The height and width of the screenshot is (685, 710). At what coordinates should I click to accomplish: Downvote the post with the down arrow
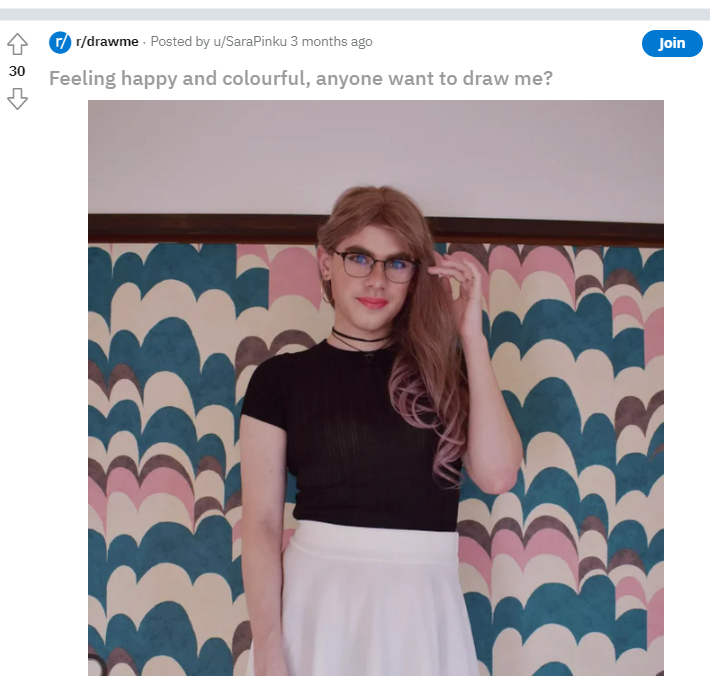pyautogui.click(x=17, y=99)
